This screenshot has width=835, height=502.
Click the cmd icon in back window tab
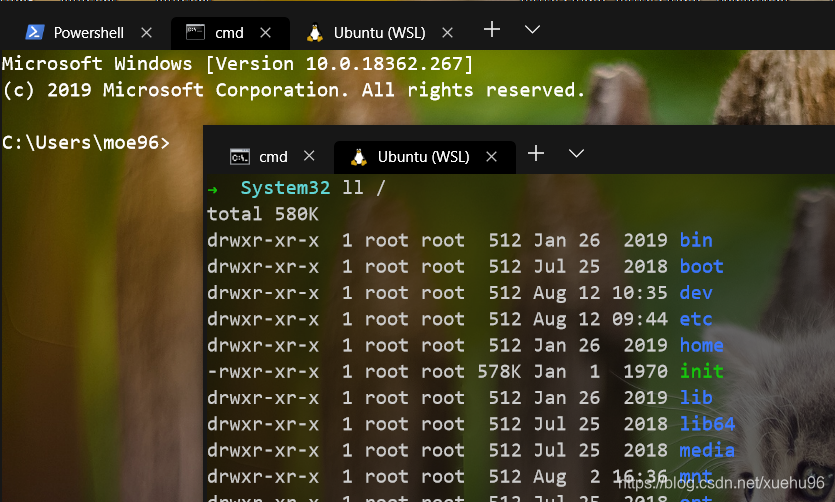pos(195,32)
